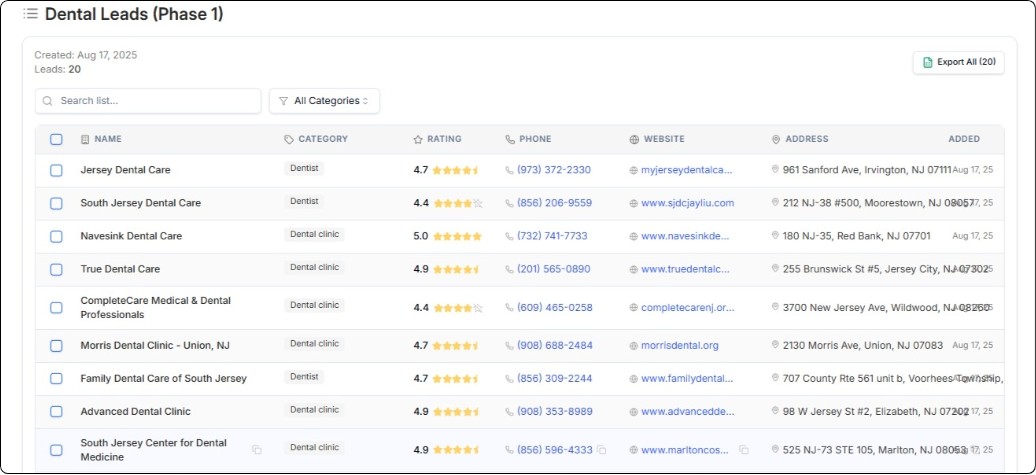Click the phone number (609) 465-0258

pyautogui.click(x=555, y=308)
